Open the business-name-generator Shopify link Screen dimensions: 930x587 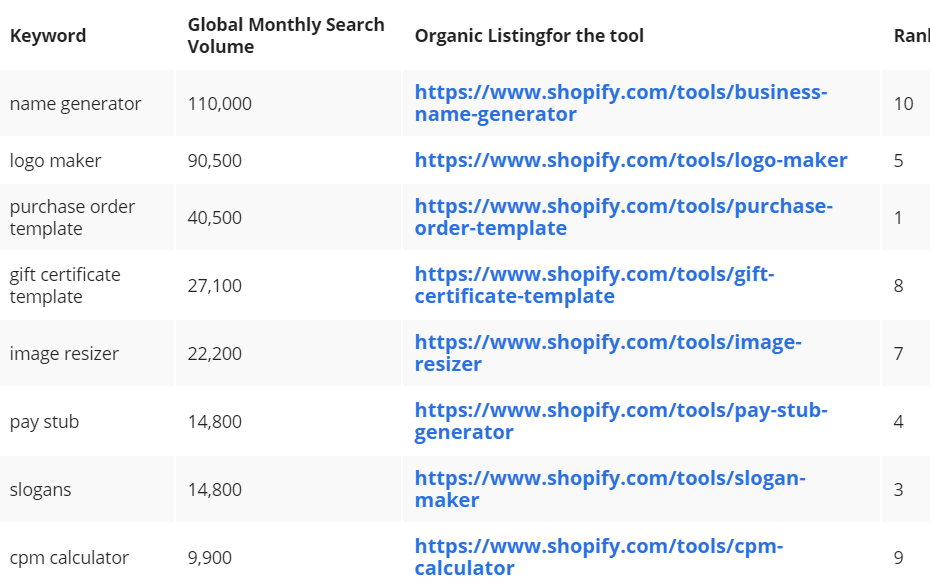[620, 103]
